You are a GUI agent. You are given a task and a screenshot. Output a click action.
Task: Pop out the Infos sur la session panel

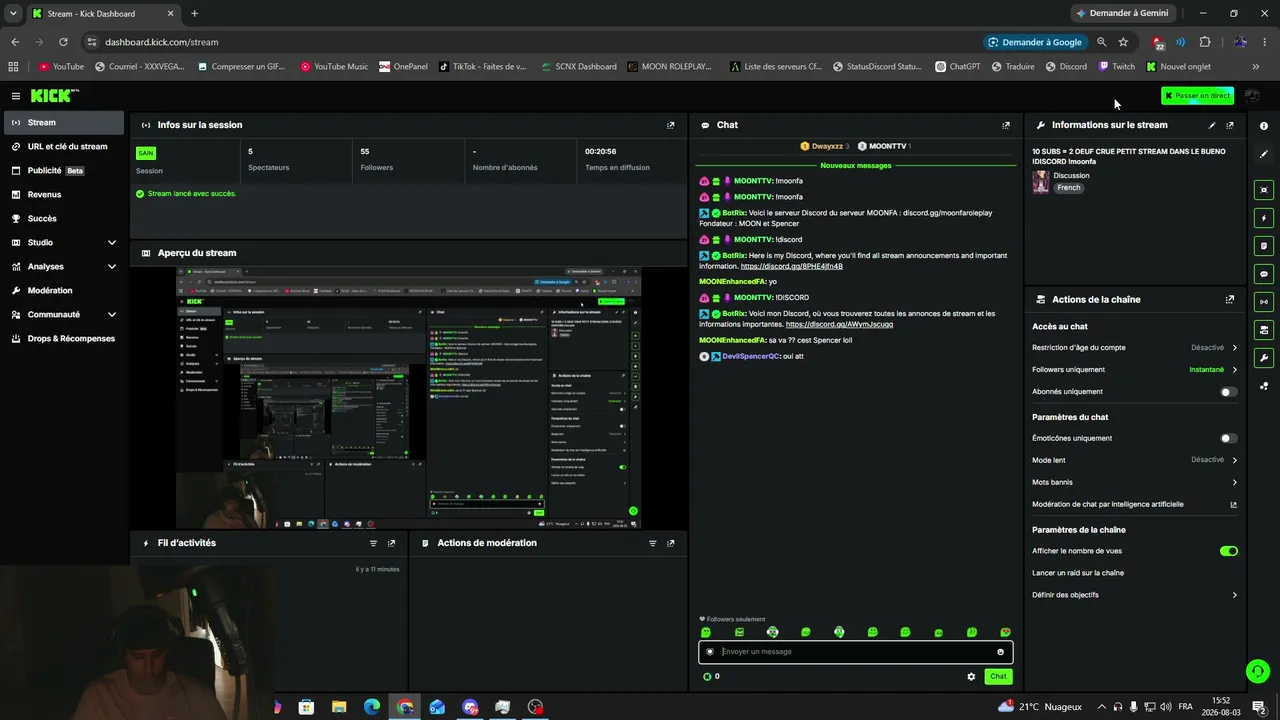click(670, 125)
